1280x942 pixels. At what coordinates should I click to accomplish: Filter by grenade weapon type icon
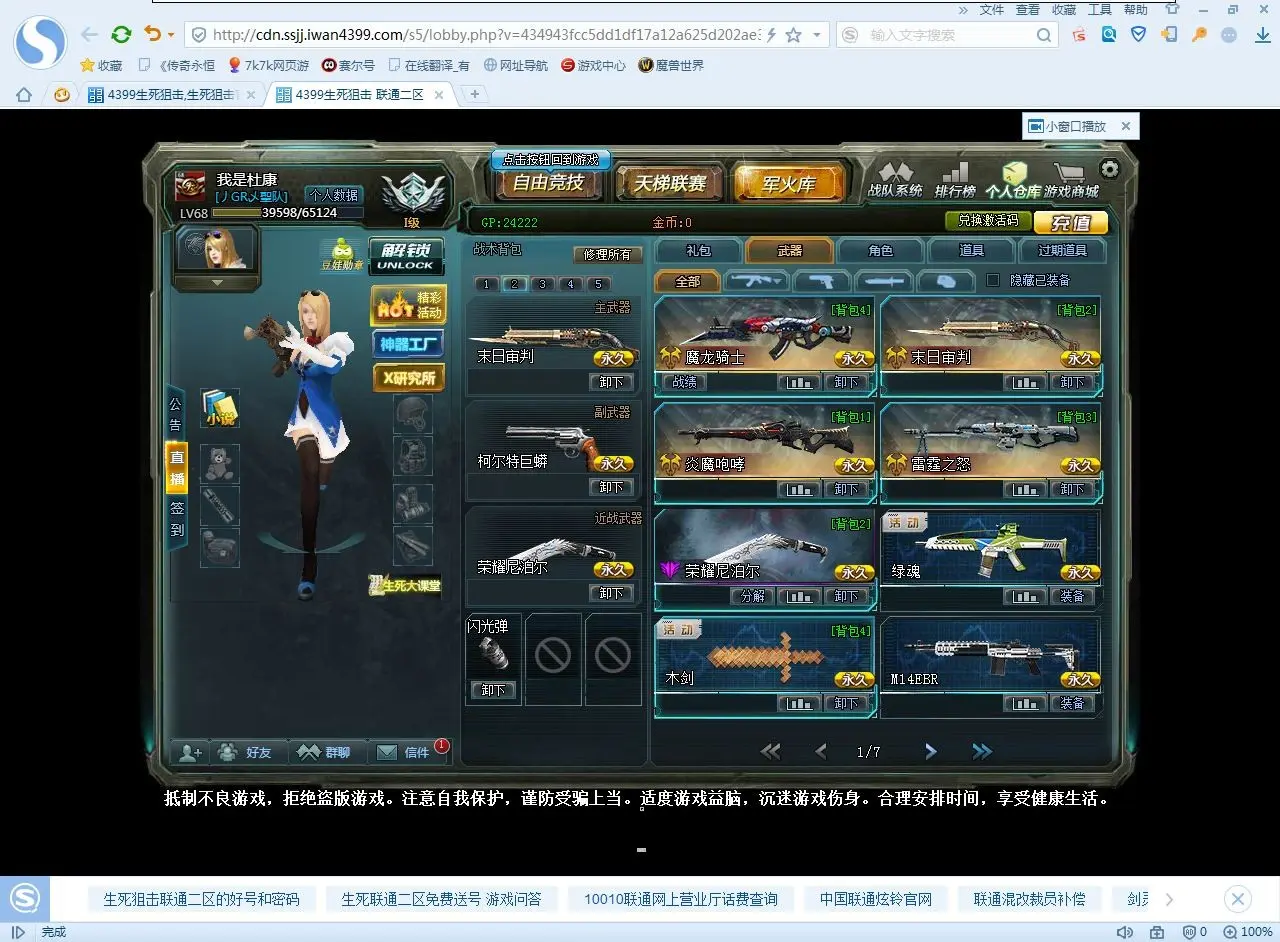(945, 281)
